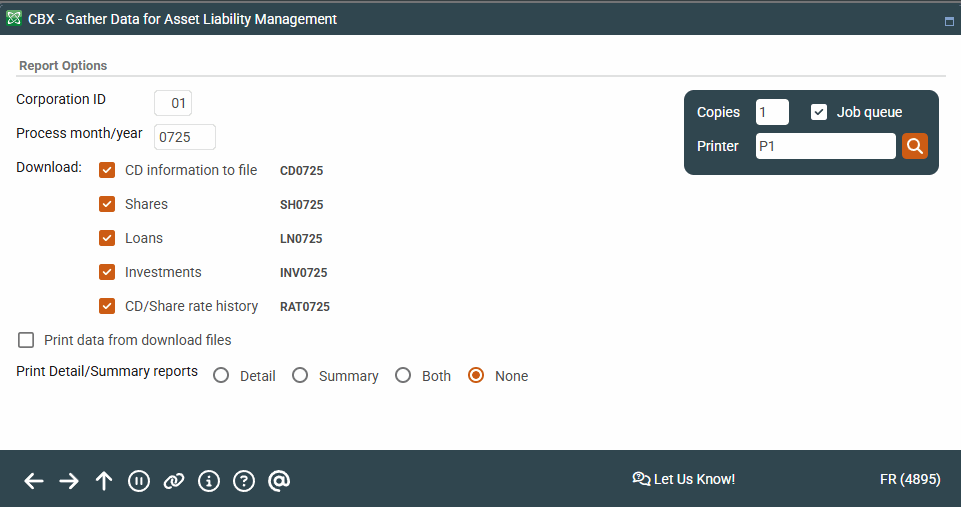Viewport: 961px width, 507px height.
Task: Select the Both radio button
Action: coord(403,376)
